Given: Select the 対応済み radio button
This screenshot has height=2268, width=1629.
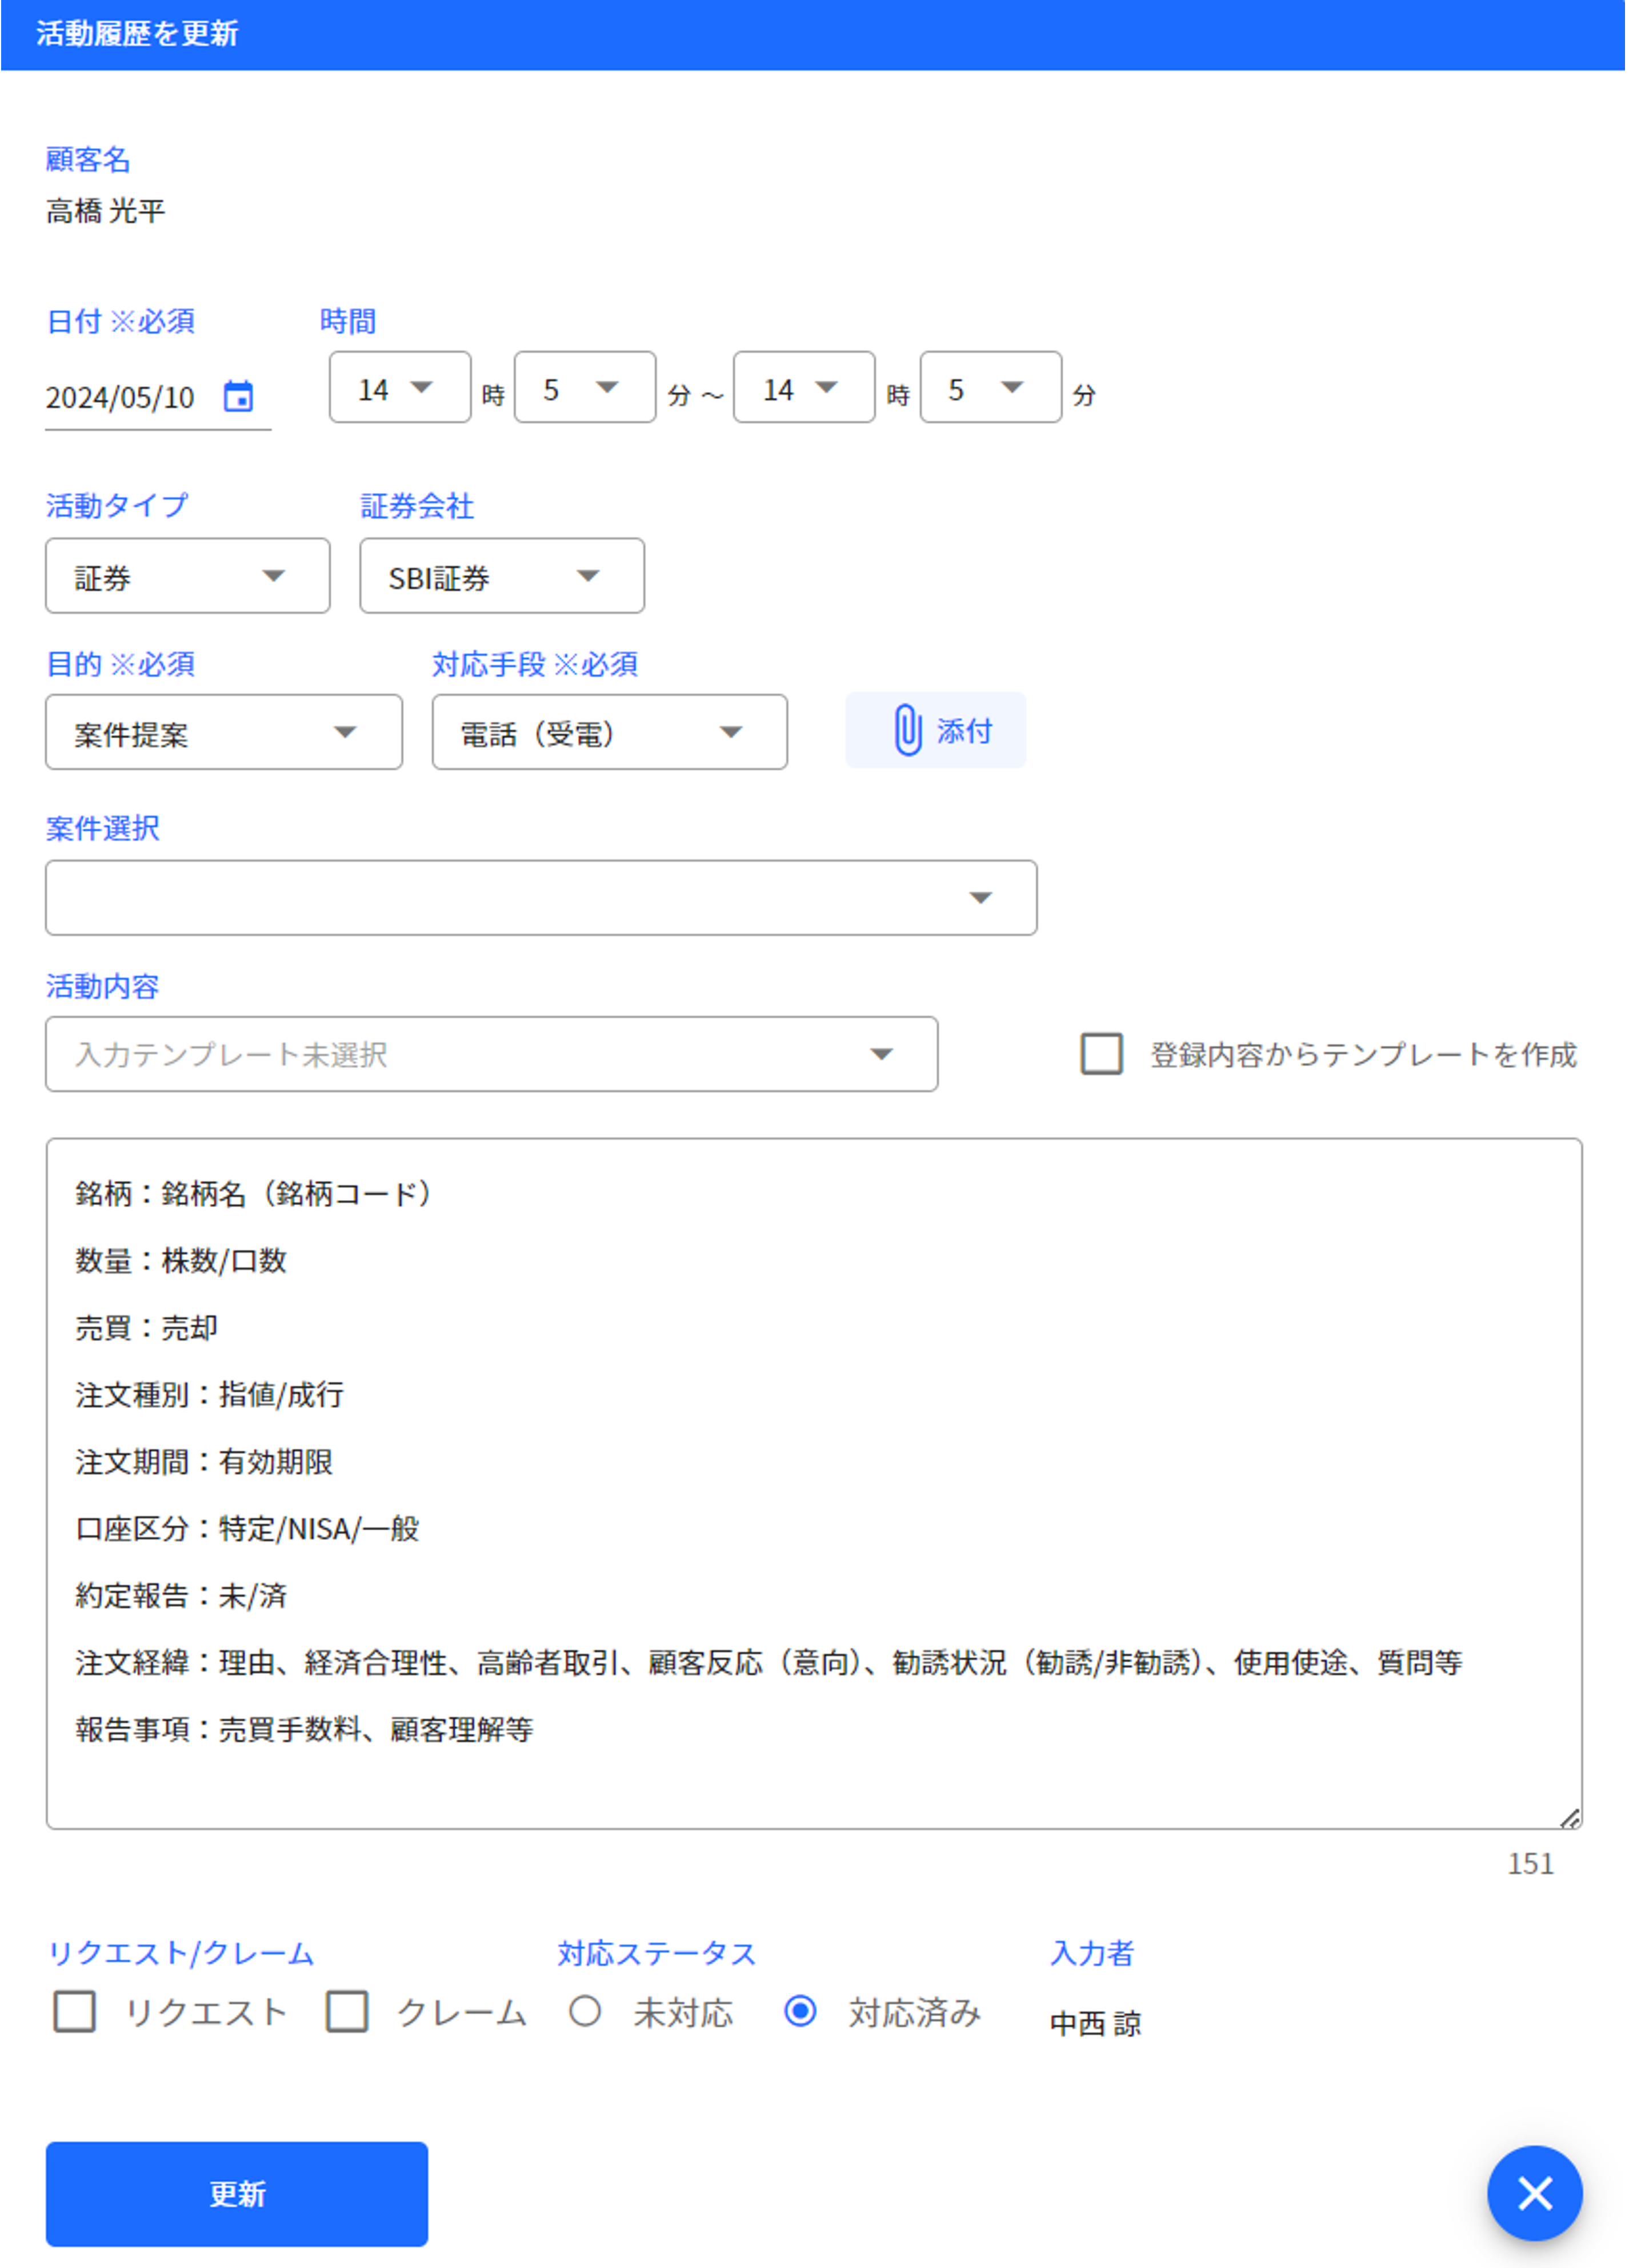Looking at the screenshot, I should (x=800, y=2011).
